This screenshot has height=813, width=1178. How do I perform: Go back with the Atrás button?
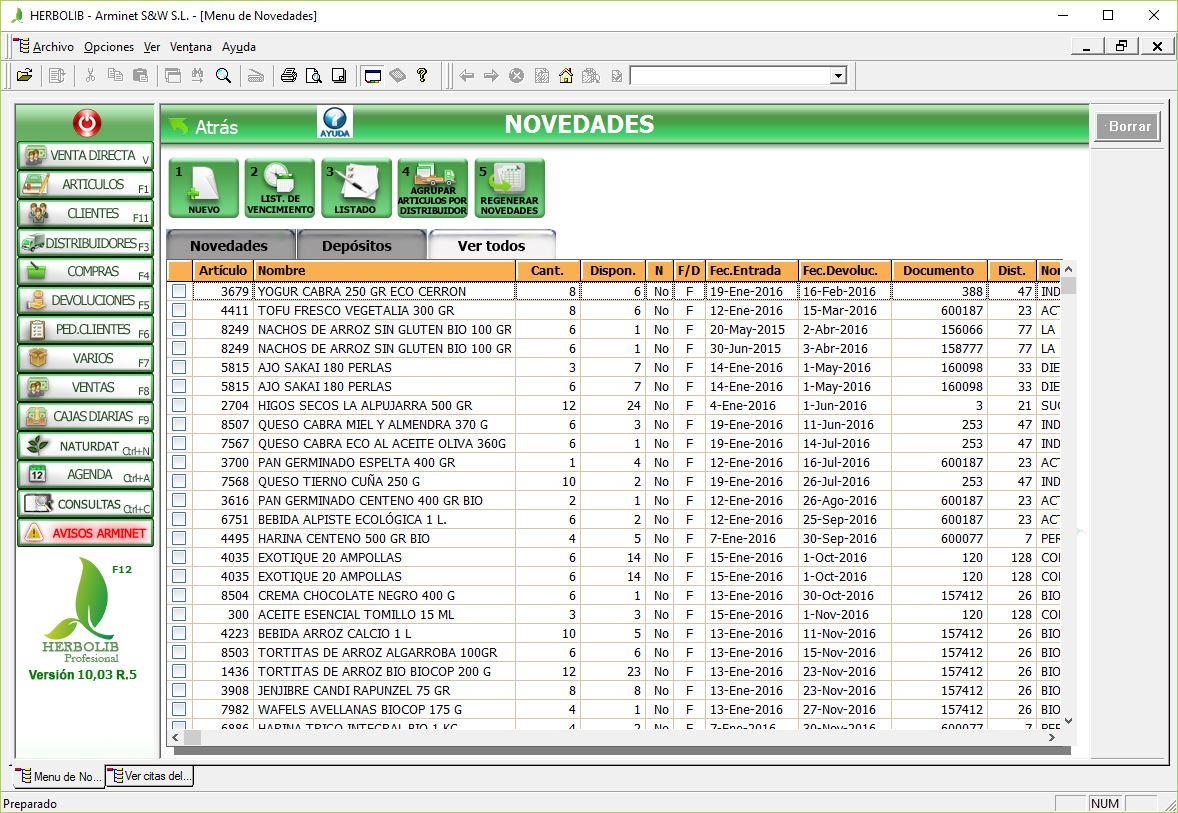coord(204,126)
